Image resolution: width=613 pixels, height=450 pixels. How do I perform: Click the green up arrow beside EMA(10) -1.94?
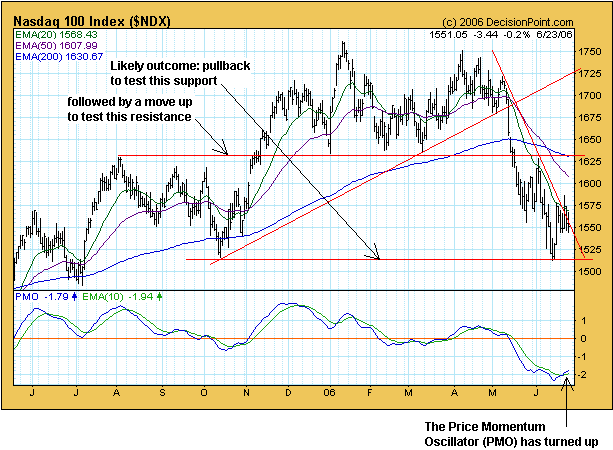pos(161,297)
